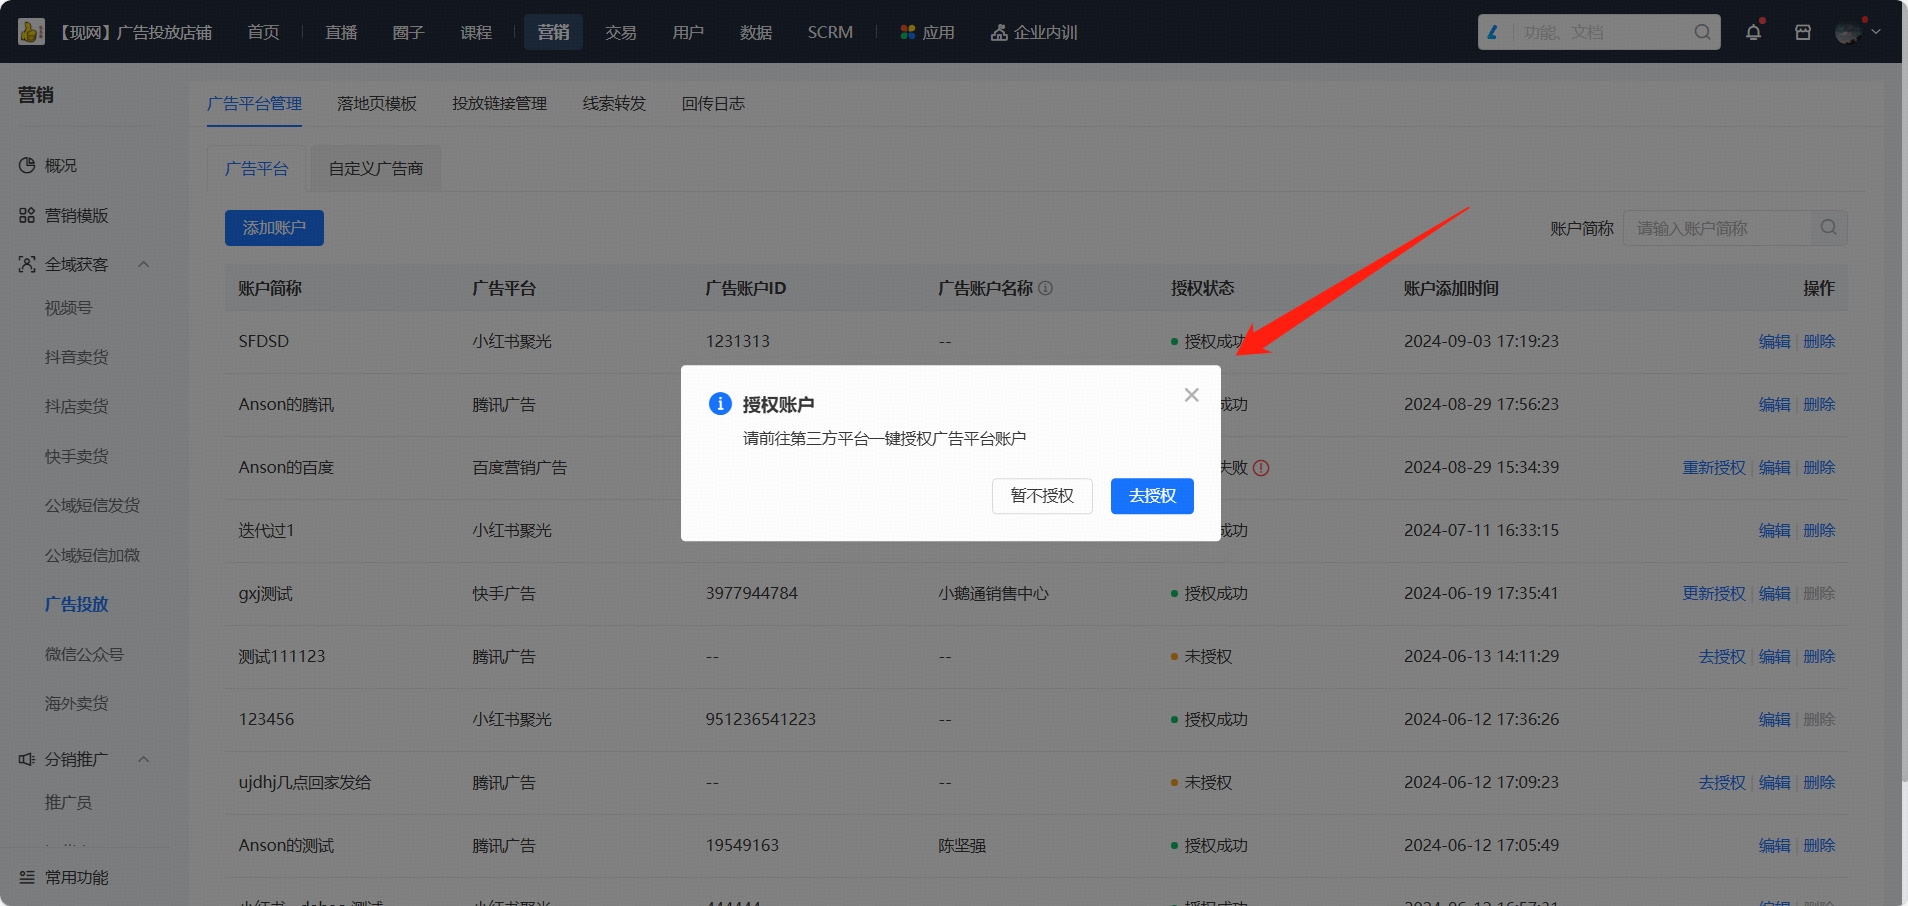The height and width of the screenshot is (906, 1908).
Task: Open 海外卖货 in the sidebar
Action: pyautogui.click(x=76, y=703)
